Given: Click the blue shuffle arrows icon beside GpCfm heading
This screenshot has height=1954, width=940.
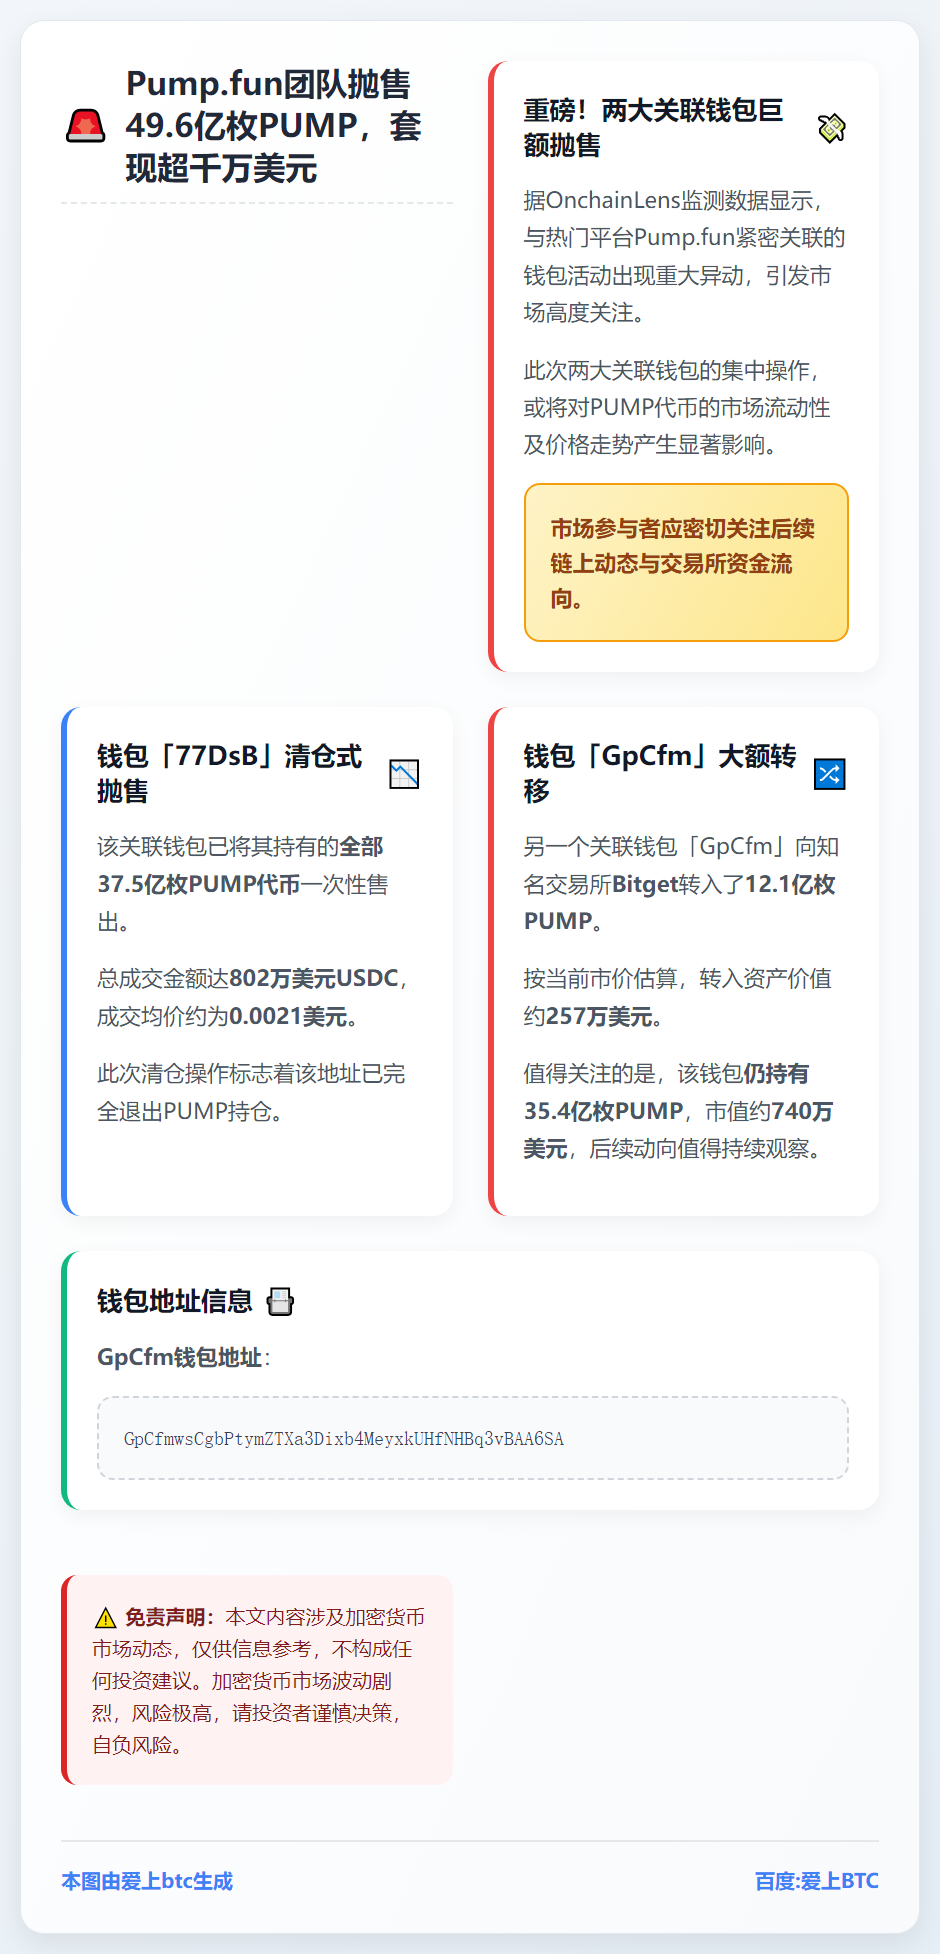Looking at the screenshot, I should [x=830, y=774].
